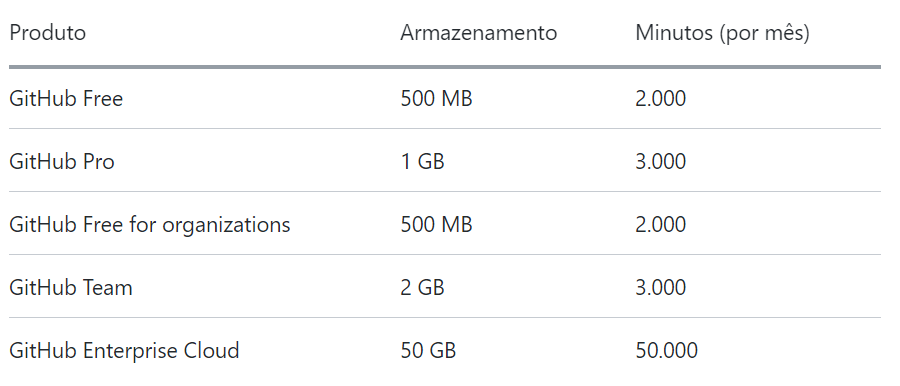Click the Armazenamento column header
900x386 pixels.
pyautogui.click(x=479, y=33)
